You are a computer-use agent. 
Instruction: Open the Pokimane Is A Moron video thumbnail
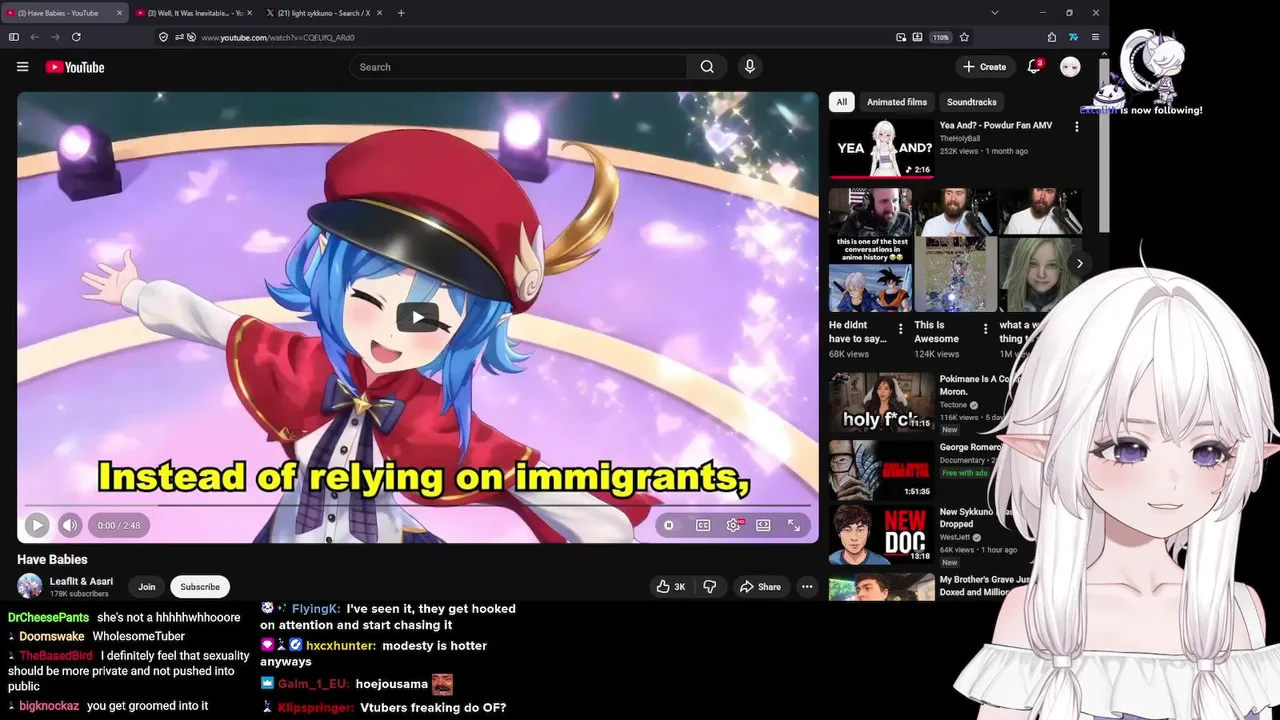(x=881, y=402)
